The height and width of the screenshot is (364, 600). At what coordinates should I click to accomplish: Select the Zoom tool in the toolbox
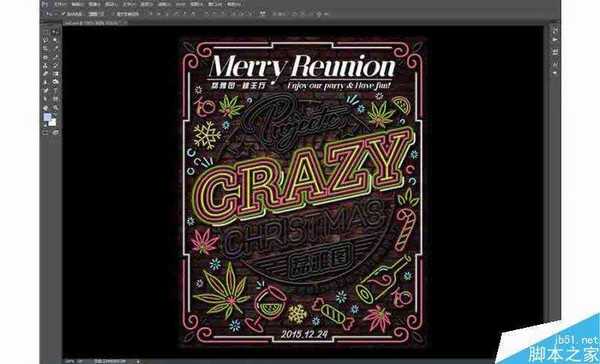point(55,108)
